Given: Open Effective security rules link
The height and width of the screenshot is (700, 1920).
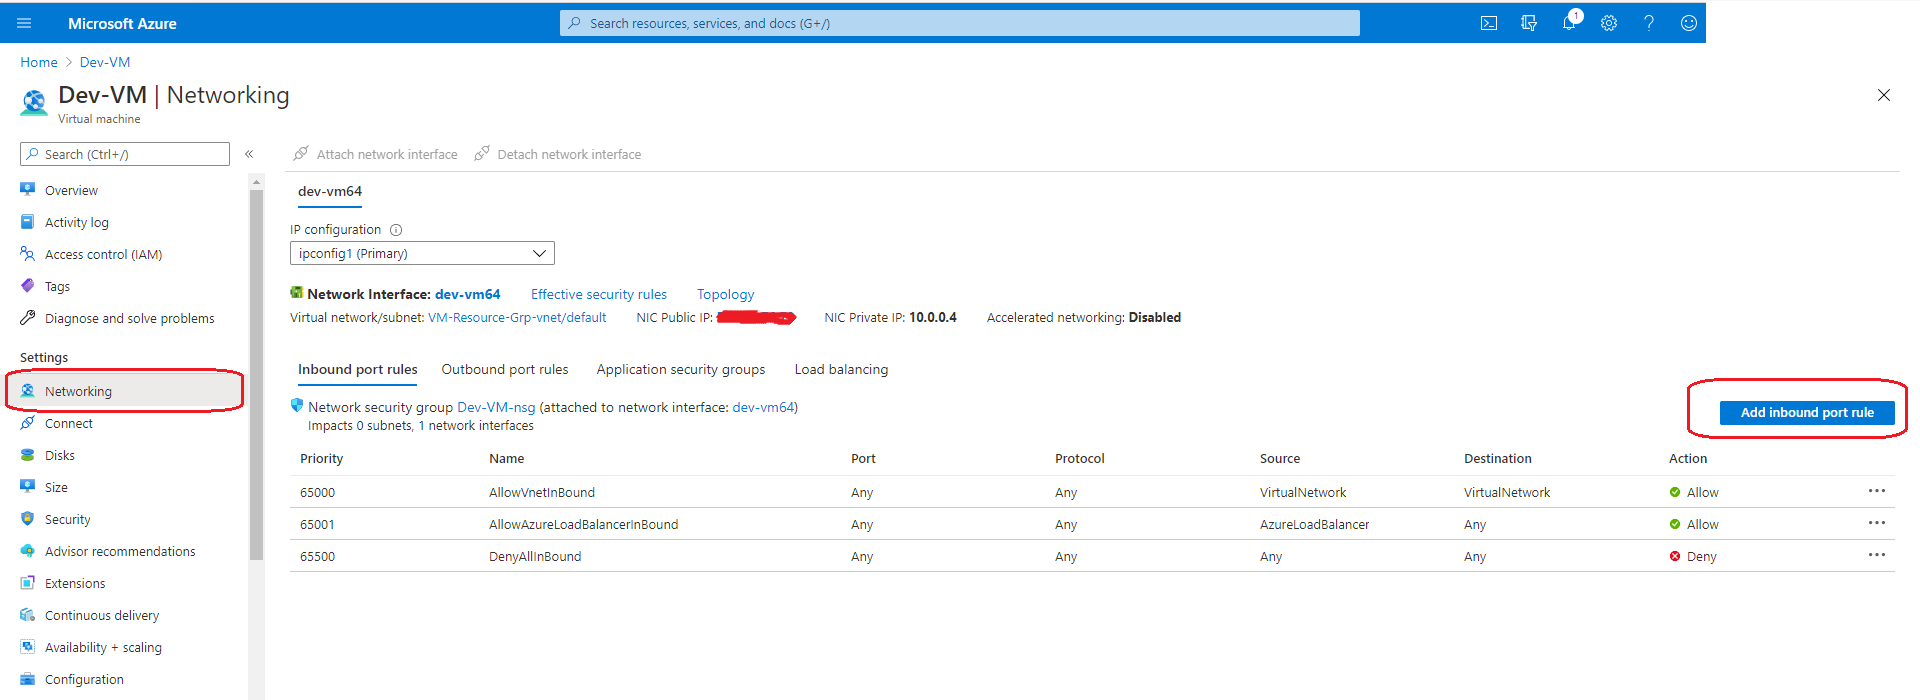Looking at the screenshot, I should tap(599, 294).
